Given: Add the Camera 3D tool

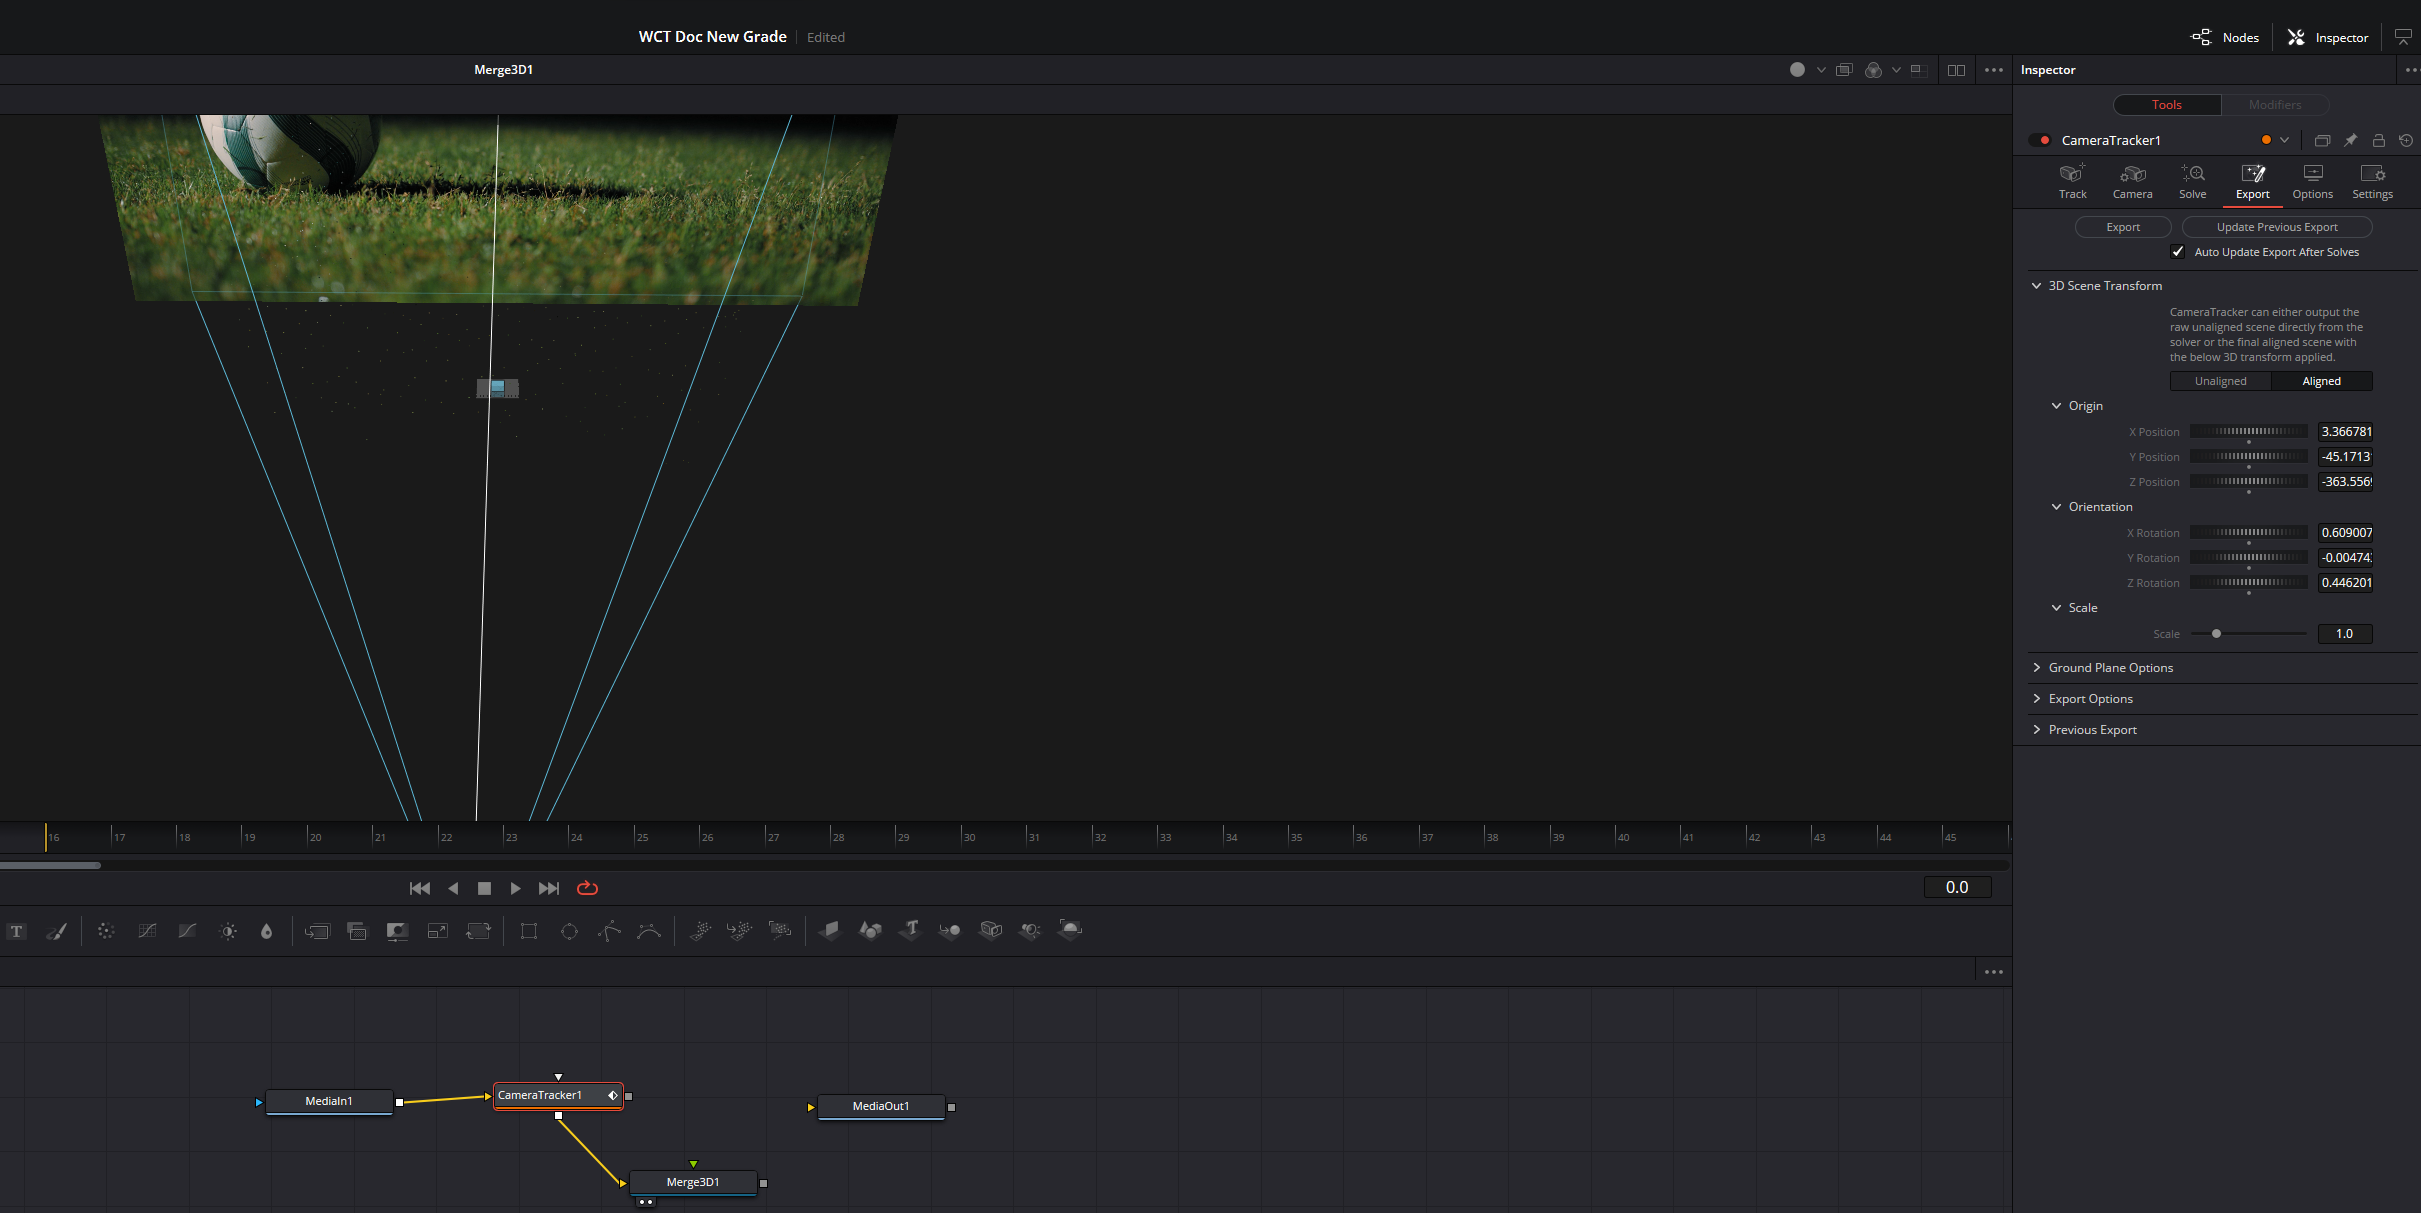Looking at the screenshot, I should [991, 931].
